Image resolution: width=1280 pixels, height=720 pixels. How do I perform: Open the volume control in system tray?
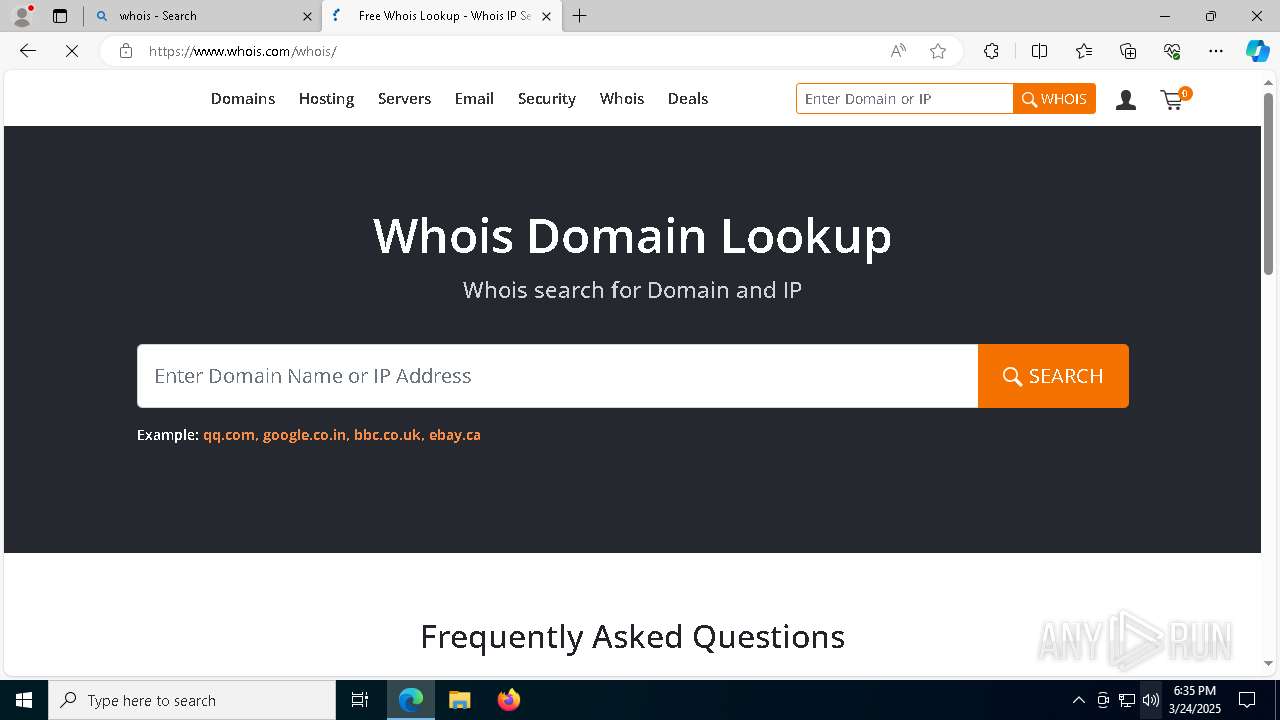click(x=1151, y=700)
